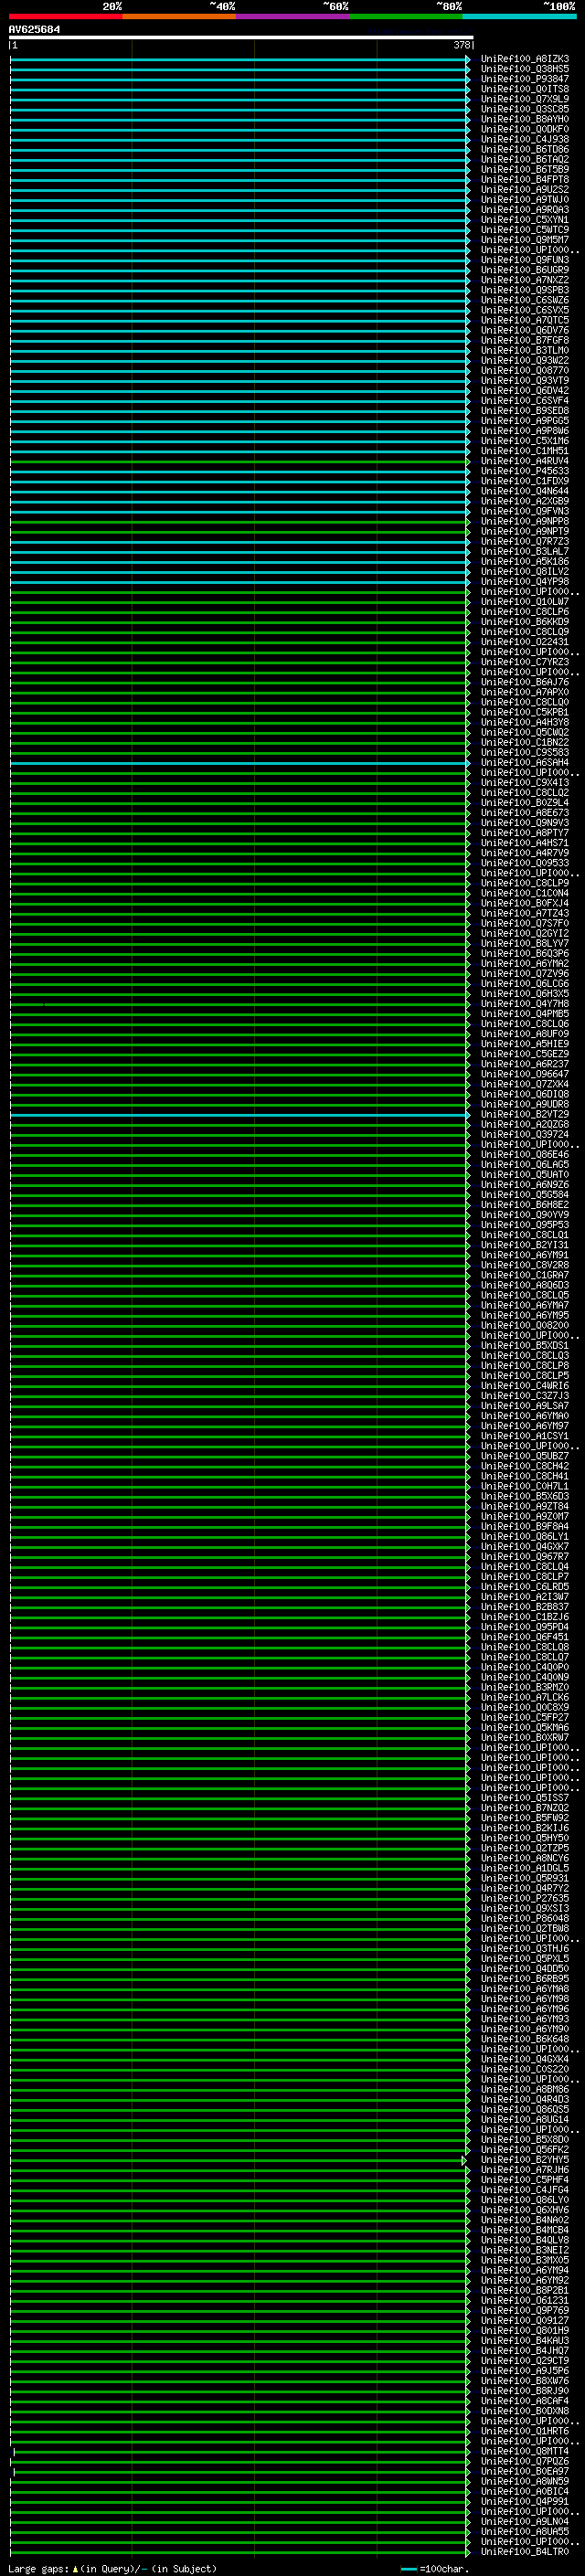Select label UniRef100_B3NEI2
Image resolution: width=585 pixels, height=2576 pixels.
tap(524, 2251)
